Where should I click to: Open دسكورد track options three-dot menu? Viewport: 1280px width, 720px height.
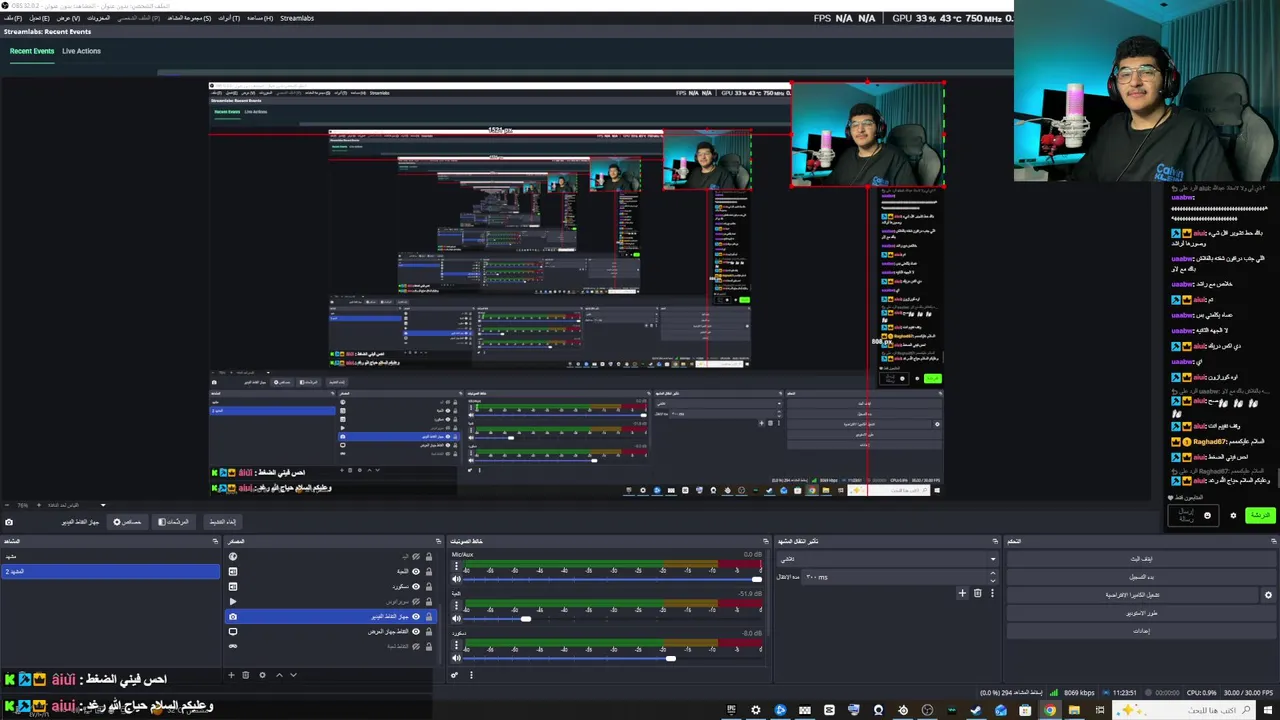pos(456,644)
